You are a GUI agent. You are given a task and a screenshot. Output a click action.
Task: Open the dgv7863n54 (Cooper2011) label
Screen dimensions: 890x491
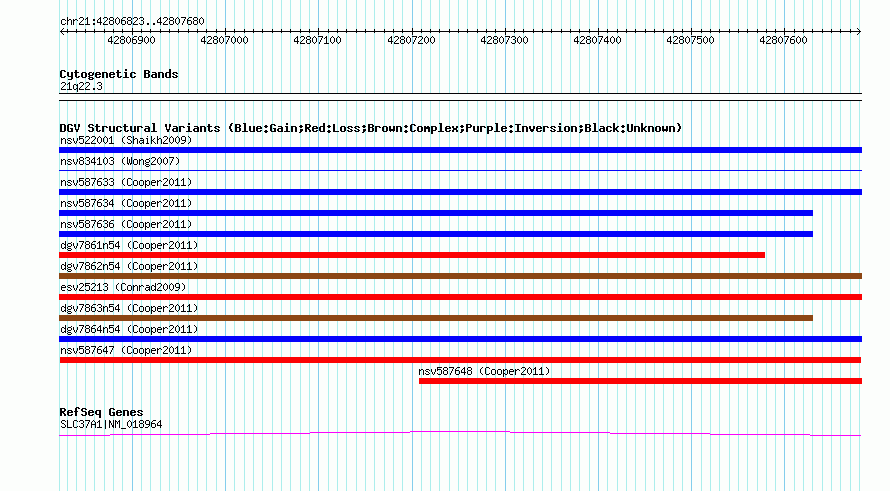pyautogui.click(x=129, y=308)
